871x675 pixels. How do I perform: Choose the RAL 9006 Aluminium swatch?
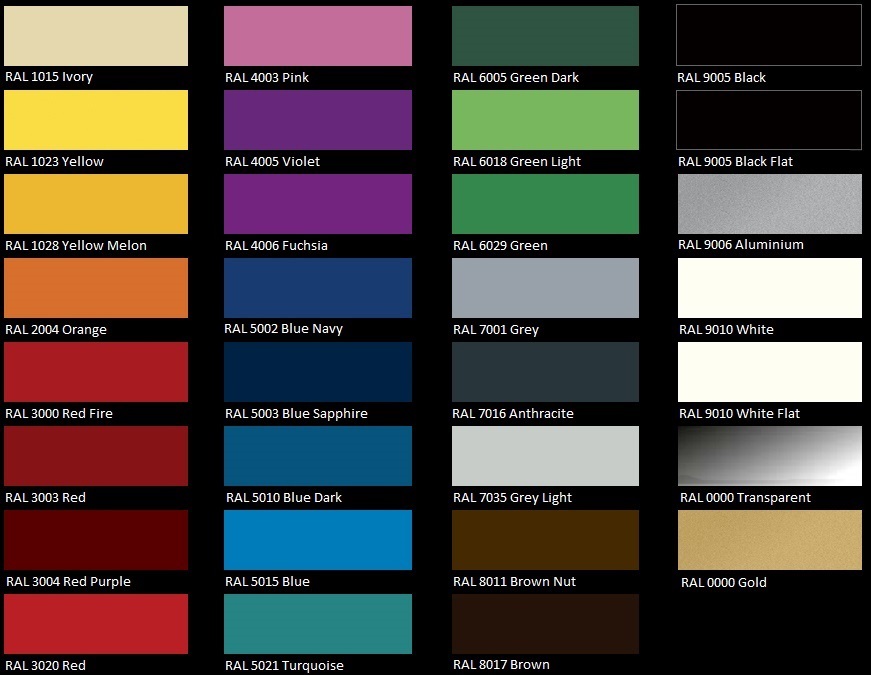pos(769,204)
